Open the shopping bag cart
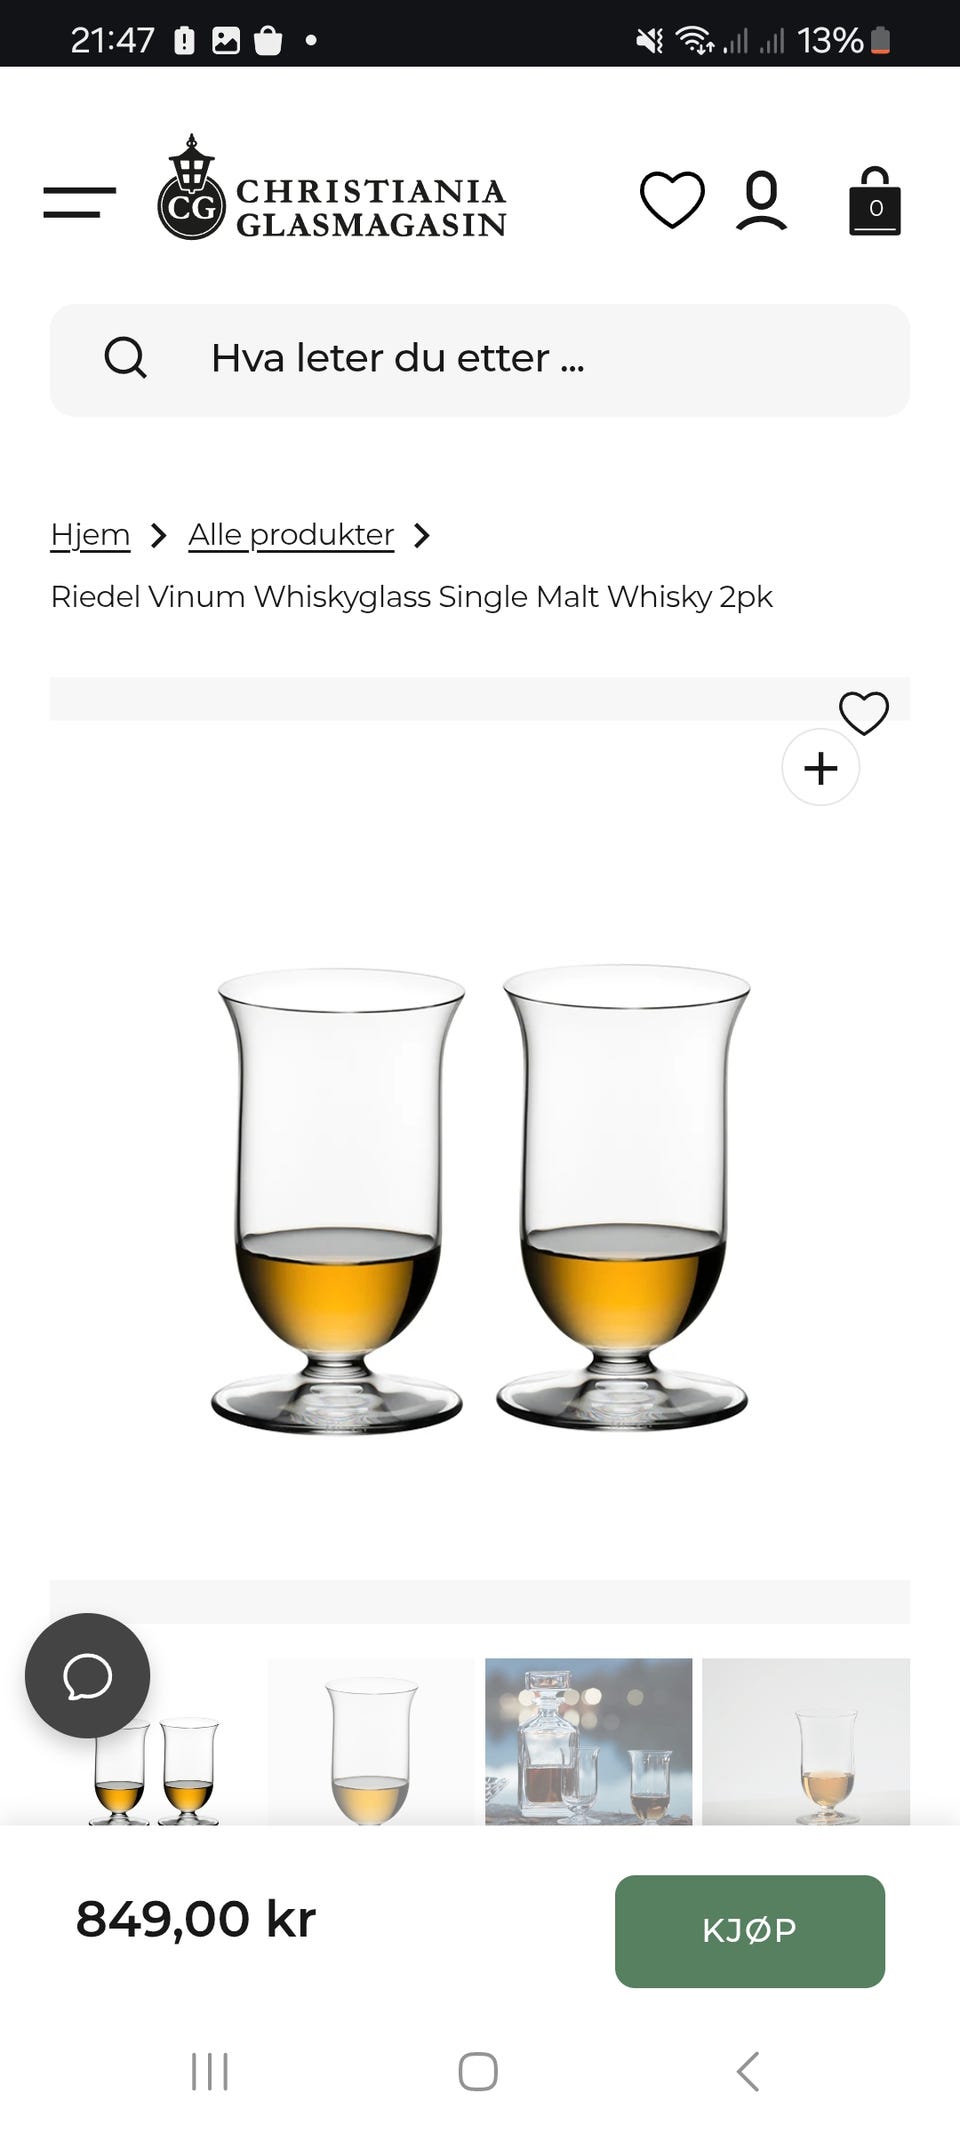960x2133 pixels. coord(875,201)
